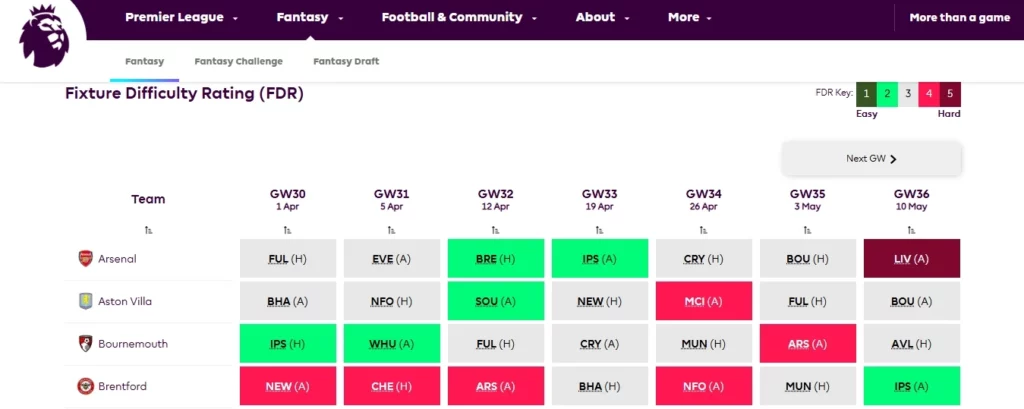Image resolution: width=1024 pixels, height=409 pixels.
Task: Sort fixtures by the GW31 column arrow
Action: pyautogui.click(x=391, y=230)
